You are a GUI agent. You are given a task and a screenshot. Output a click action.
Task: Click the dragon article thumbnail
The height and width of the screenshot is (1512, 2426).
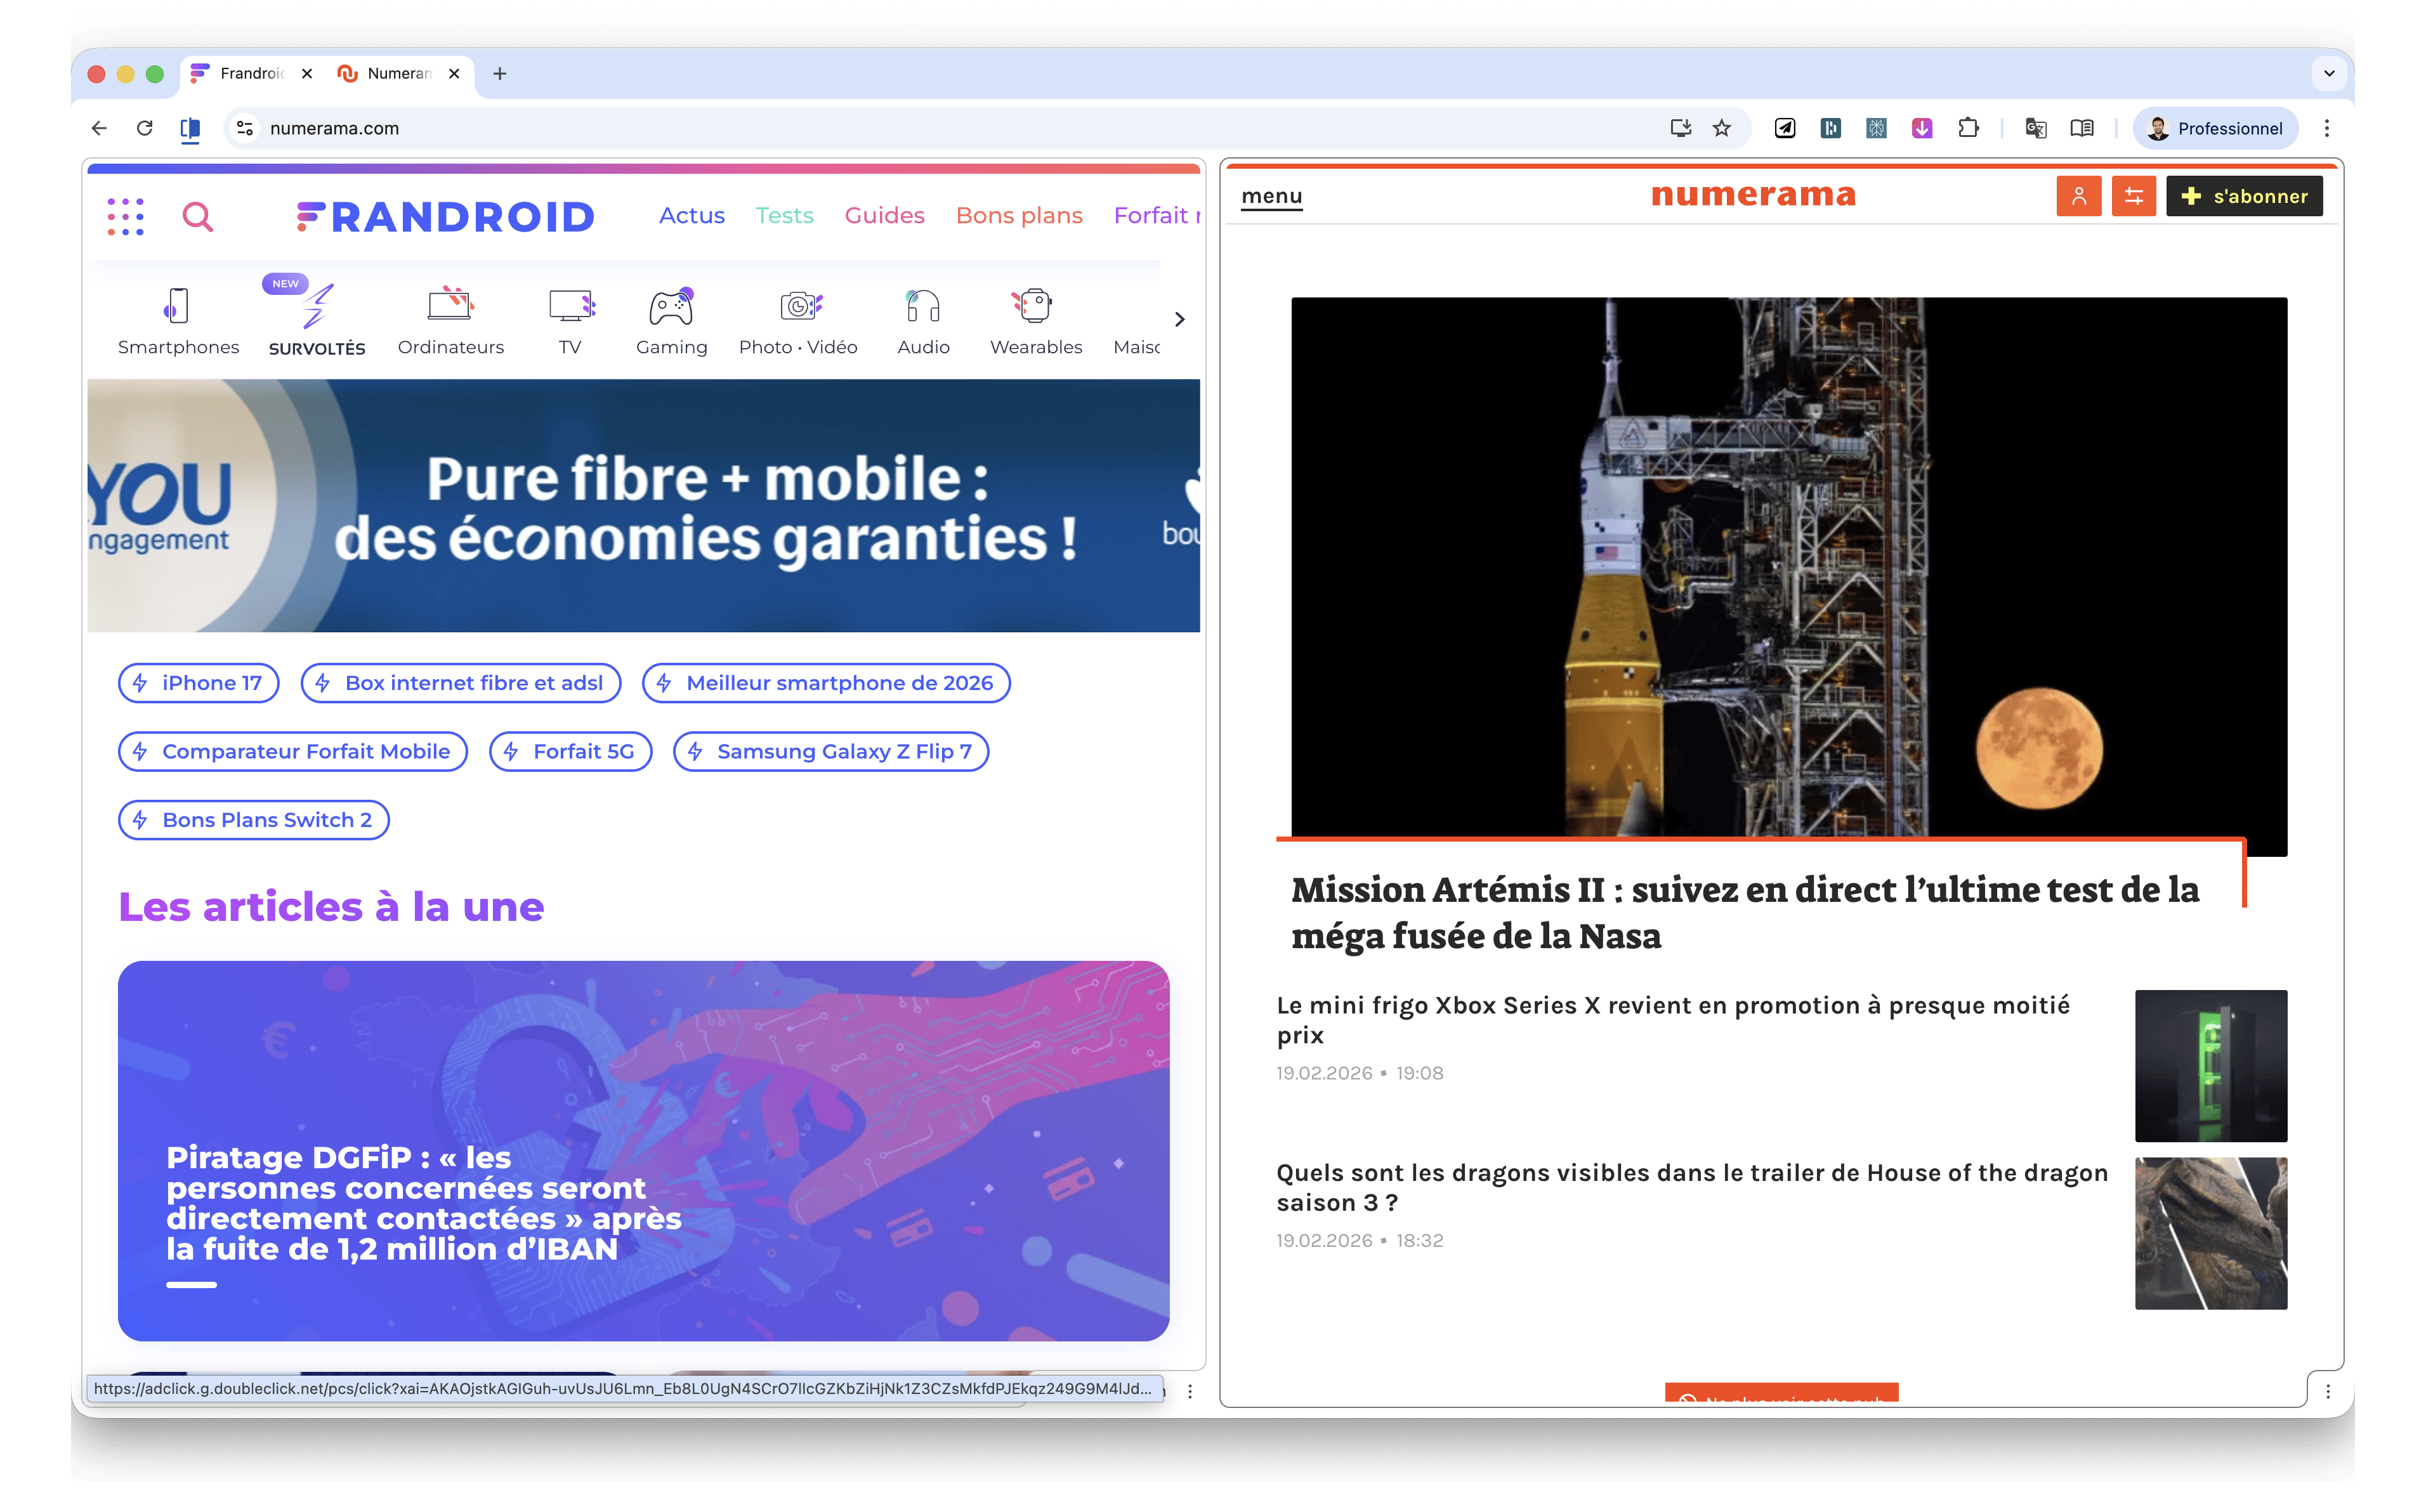click(x=2210, y=1234)
